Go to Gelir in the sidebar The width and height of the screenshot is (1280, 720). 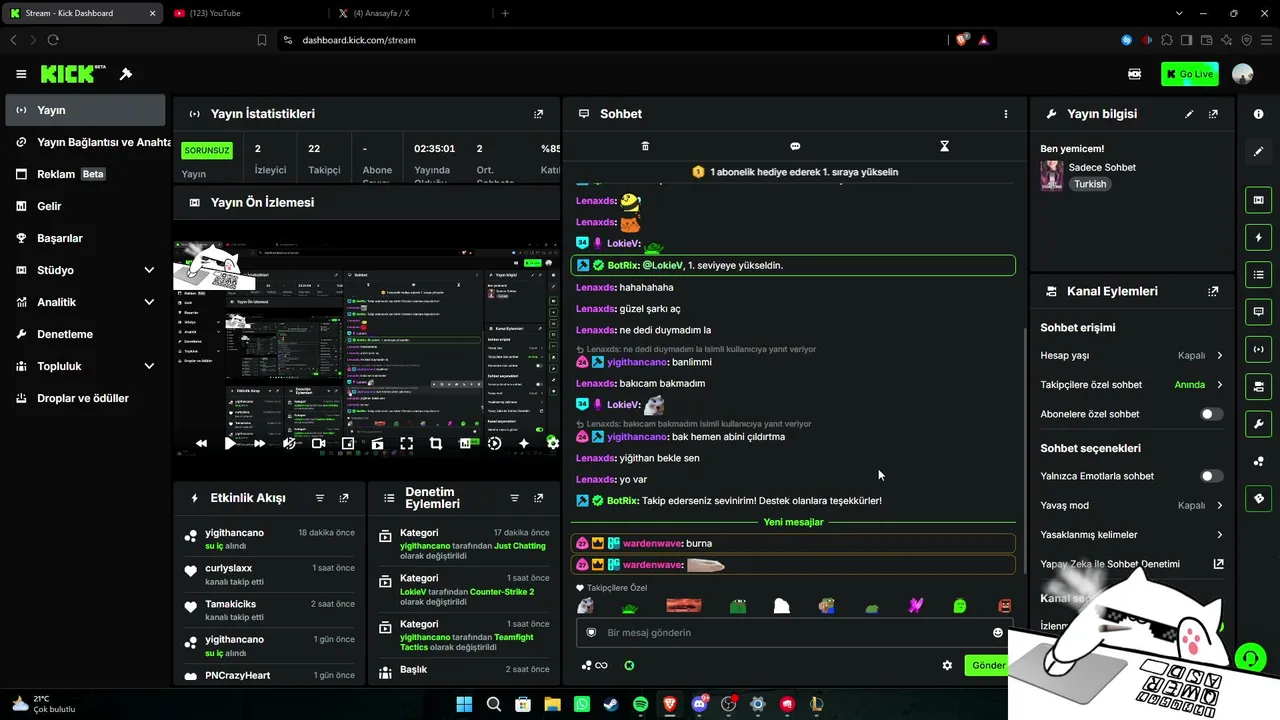[x=85, y=206]
